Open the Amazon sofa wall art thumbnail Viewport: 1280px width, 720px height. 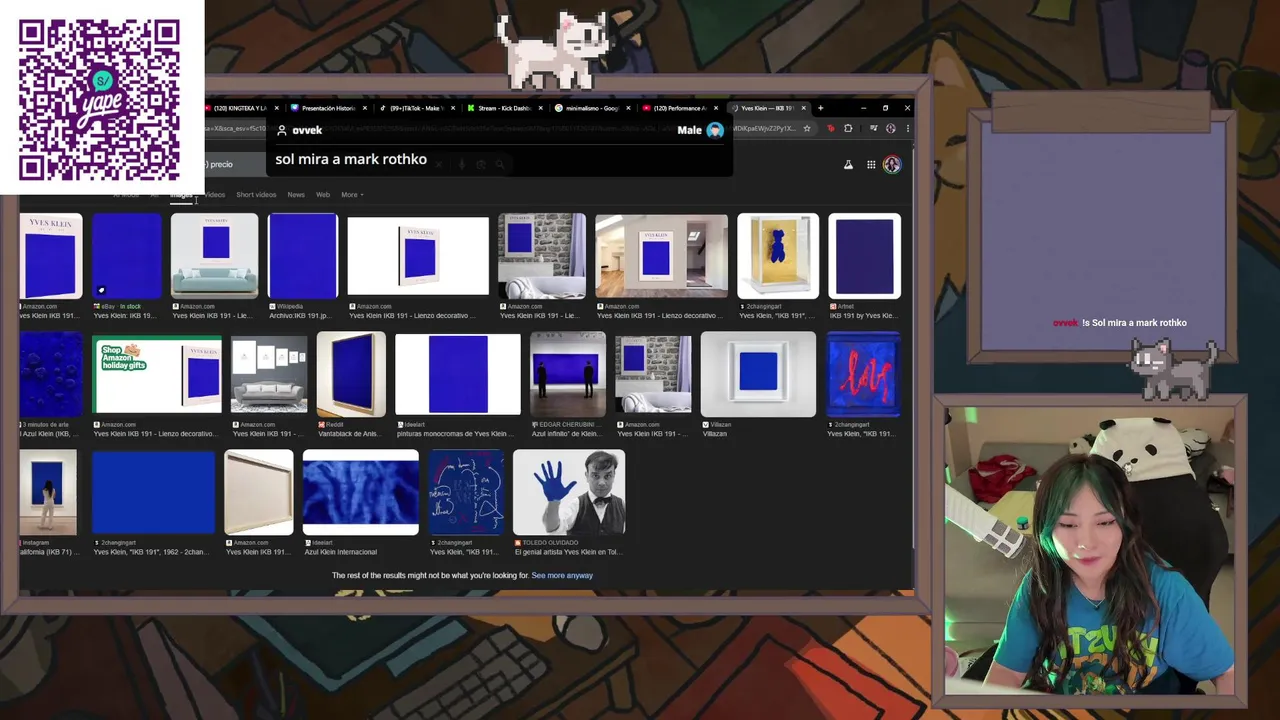(x=214, y=256)
